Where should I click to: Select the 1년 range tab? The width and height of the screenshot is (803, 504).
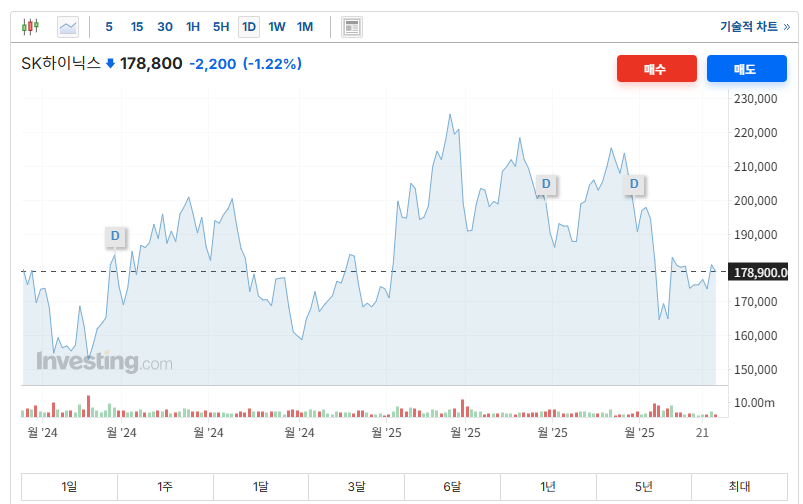click(x=548, y=487)
